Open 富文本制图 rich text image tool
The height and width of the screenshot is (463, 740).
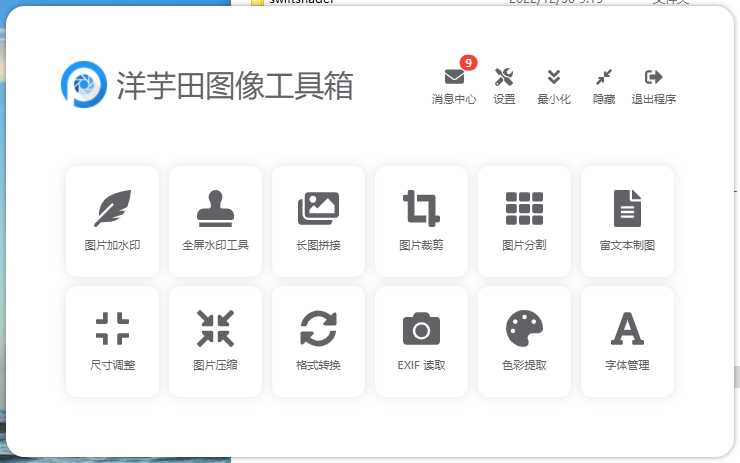tap(627, 221)
